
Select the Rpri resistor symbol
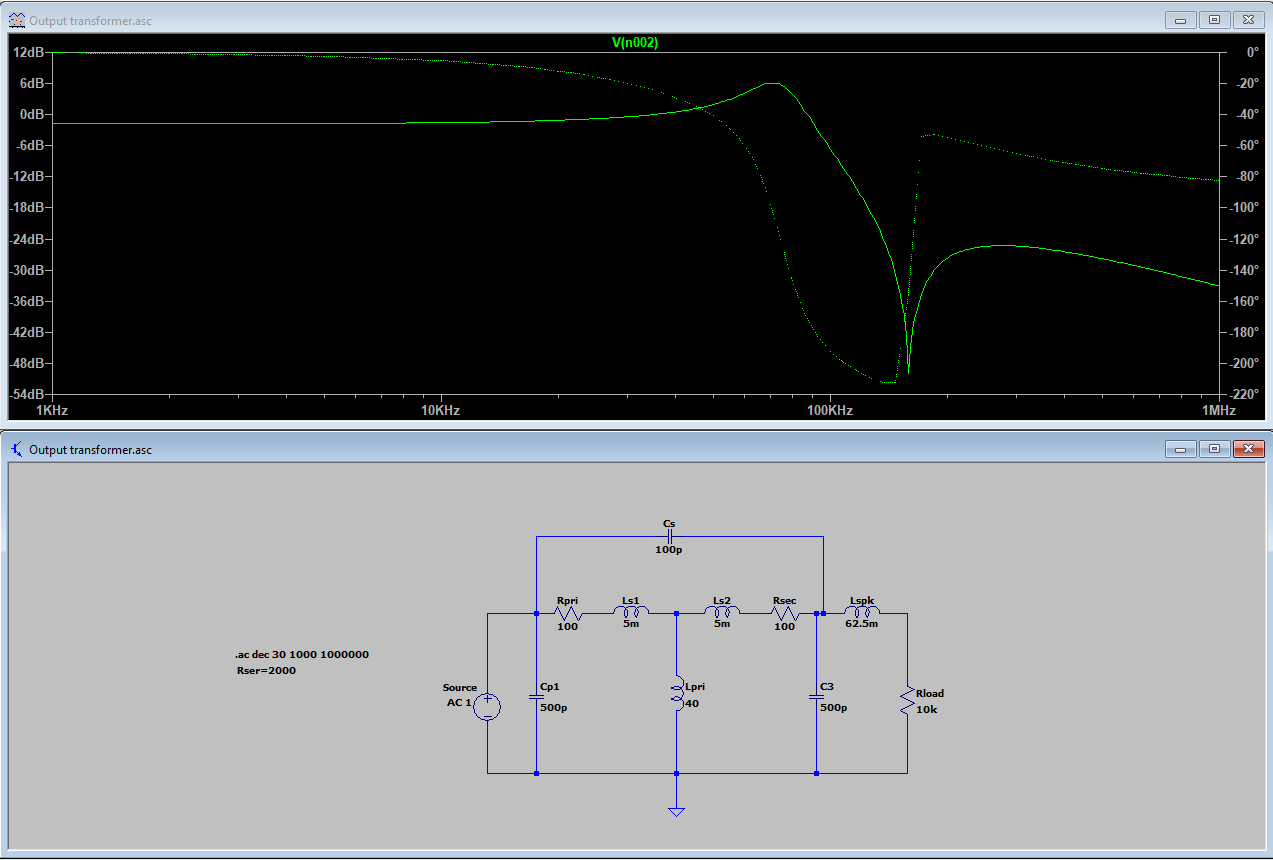coord(568,613)
